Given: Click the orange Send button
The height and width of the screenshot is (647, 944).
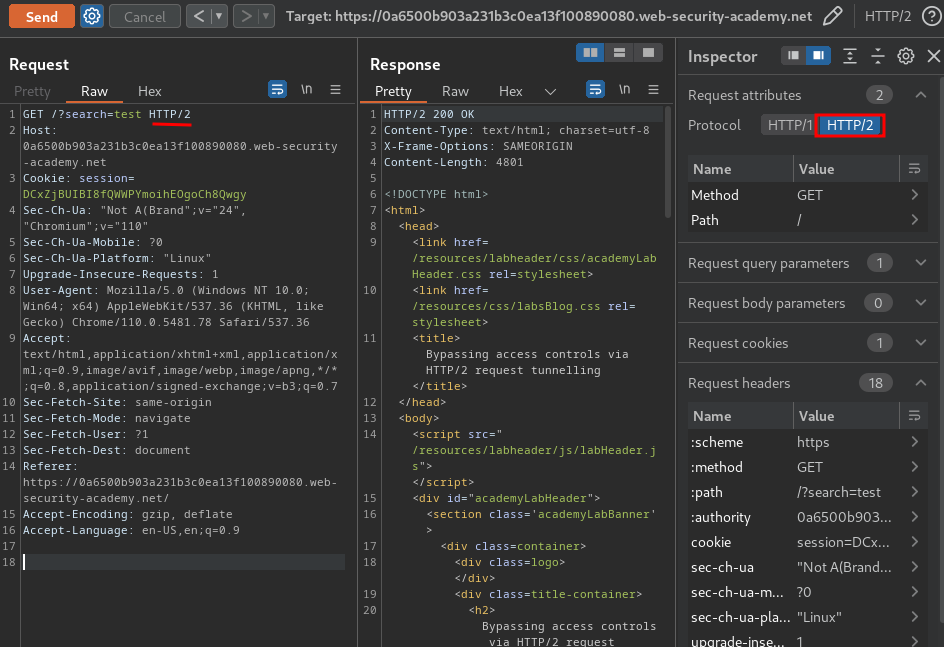Looking at the screenshot, I should (42, 16).
